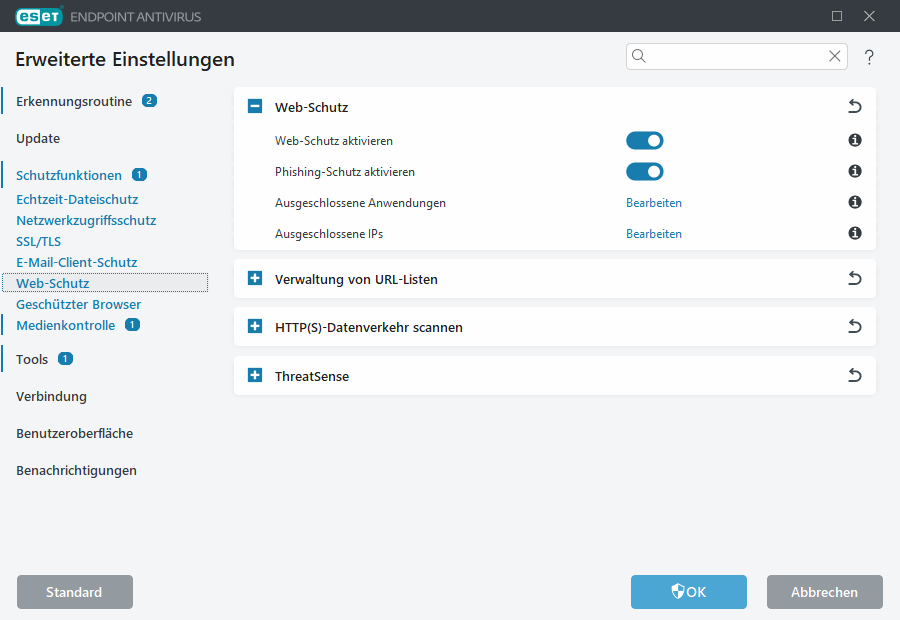Expand Verwaltung von URL-Listen
The height and width of the screenshot is (620, 900).
(255, 279)
